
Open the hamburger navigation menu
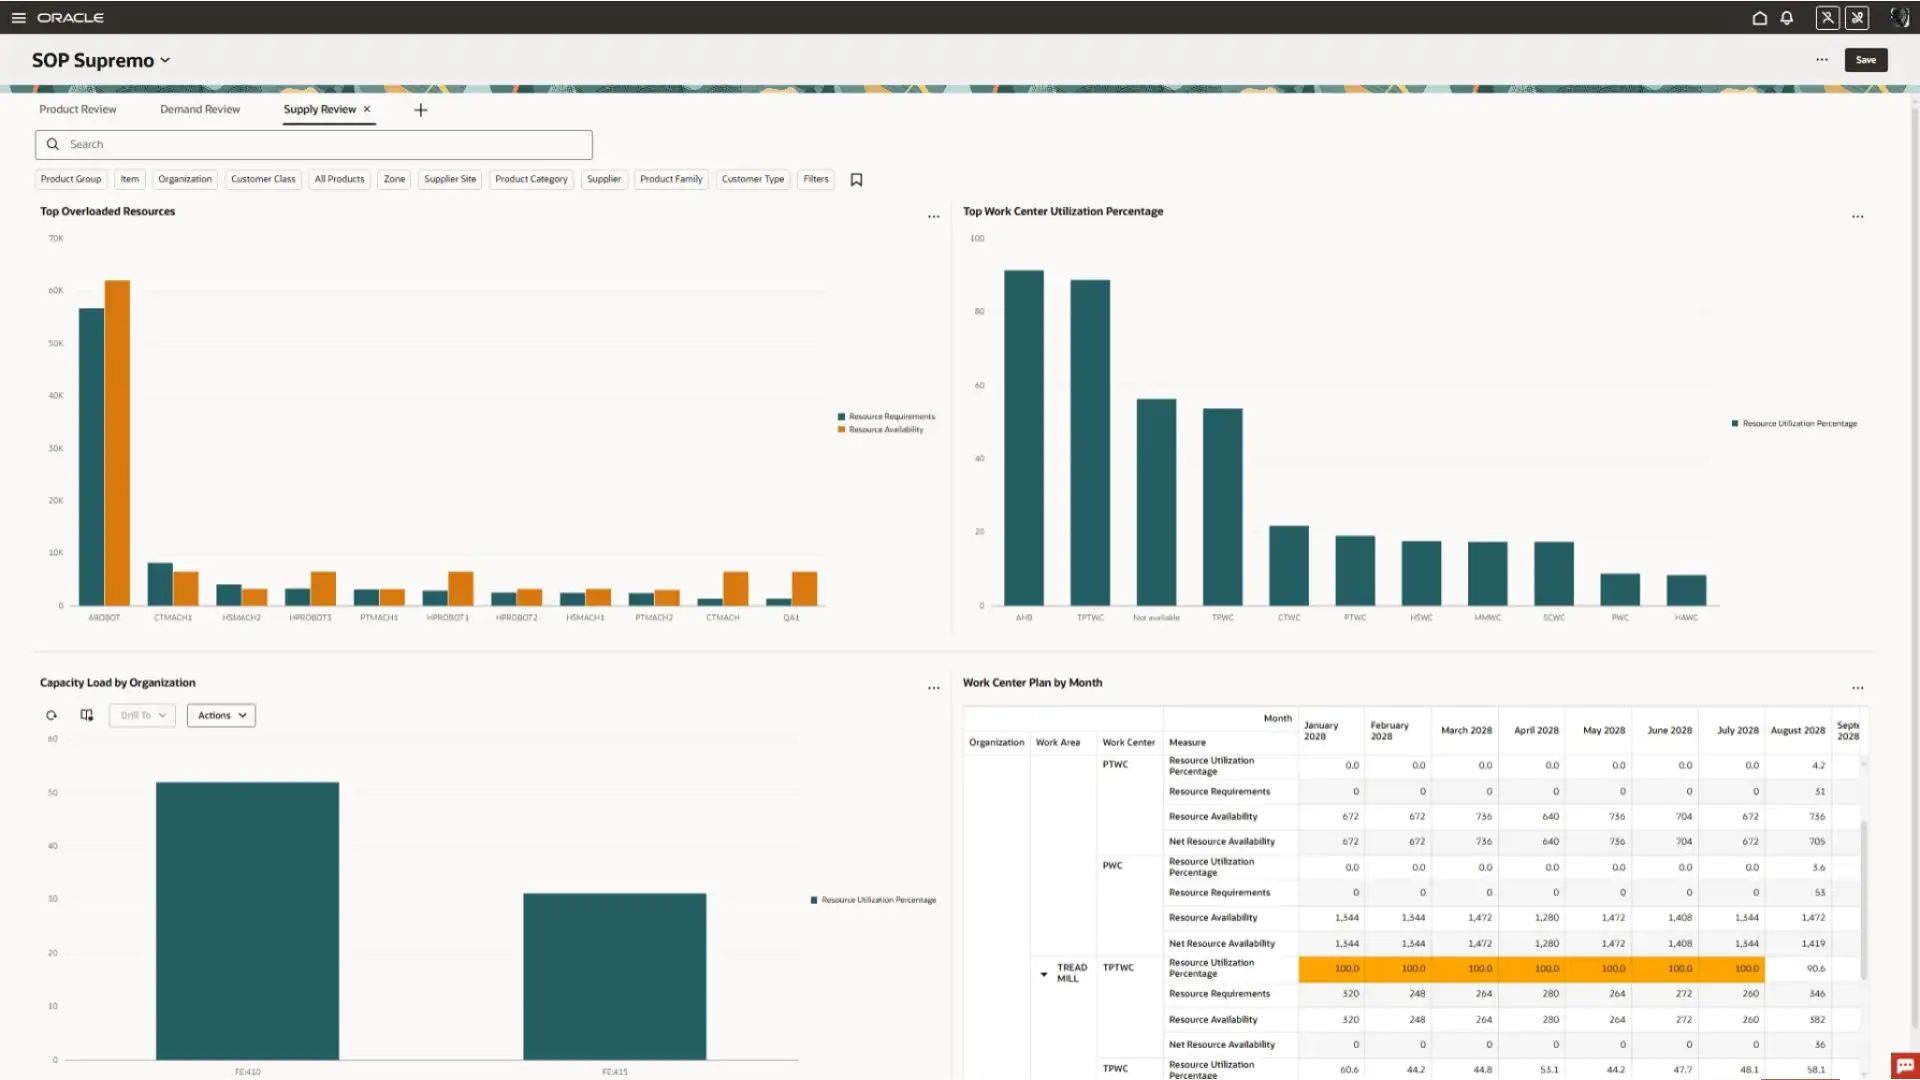18,18
